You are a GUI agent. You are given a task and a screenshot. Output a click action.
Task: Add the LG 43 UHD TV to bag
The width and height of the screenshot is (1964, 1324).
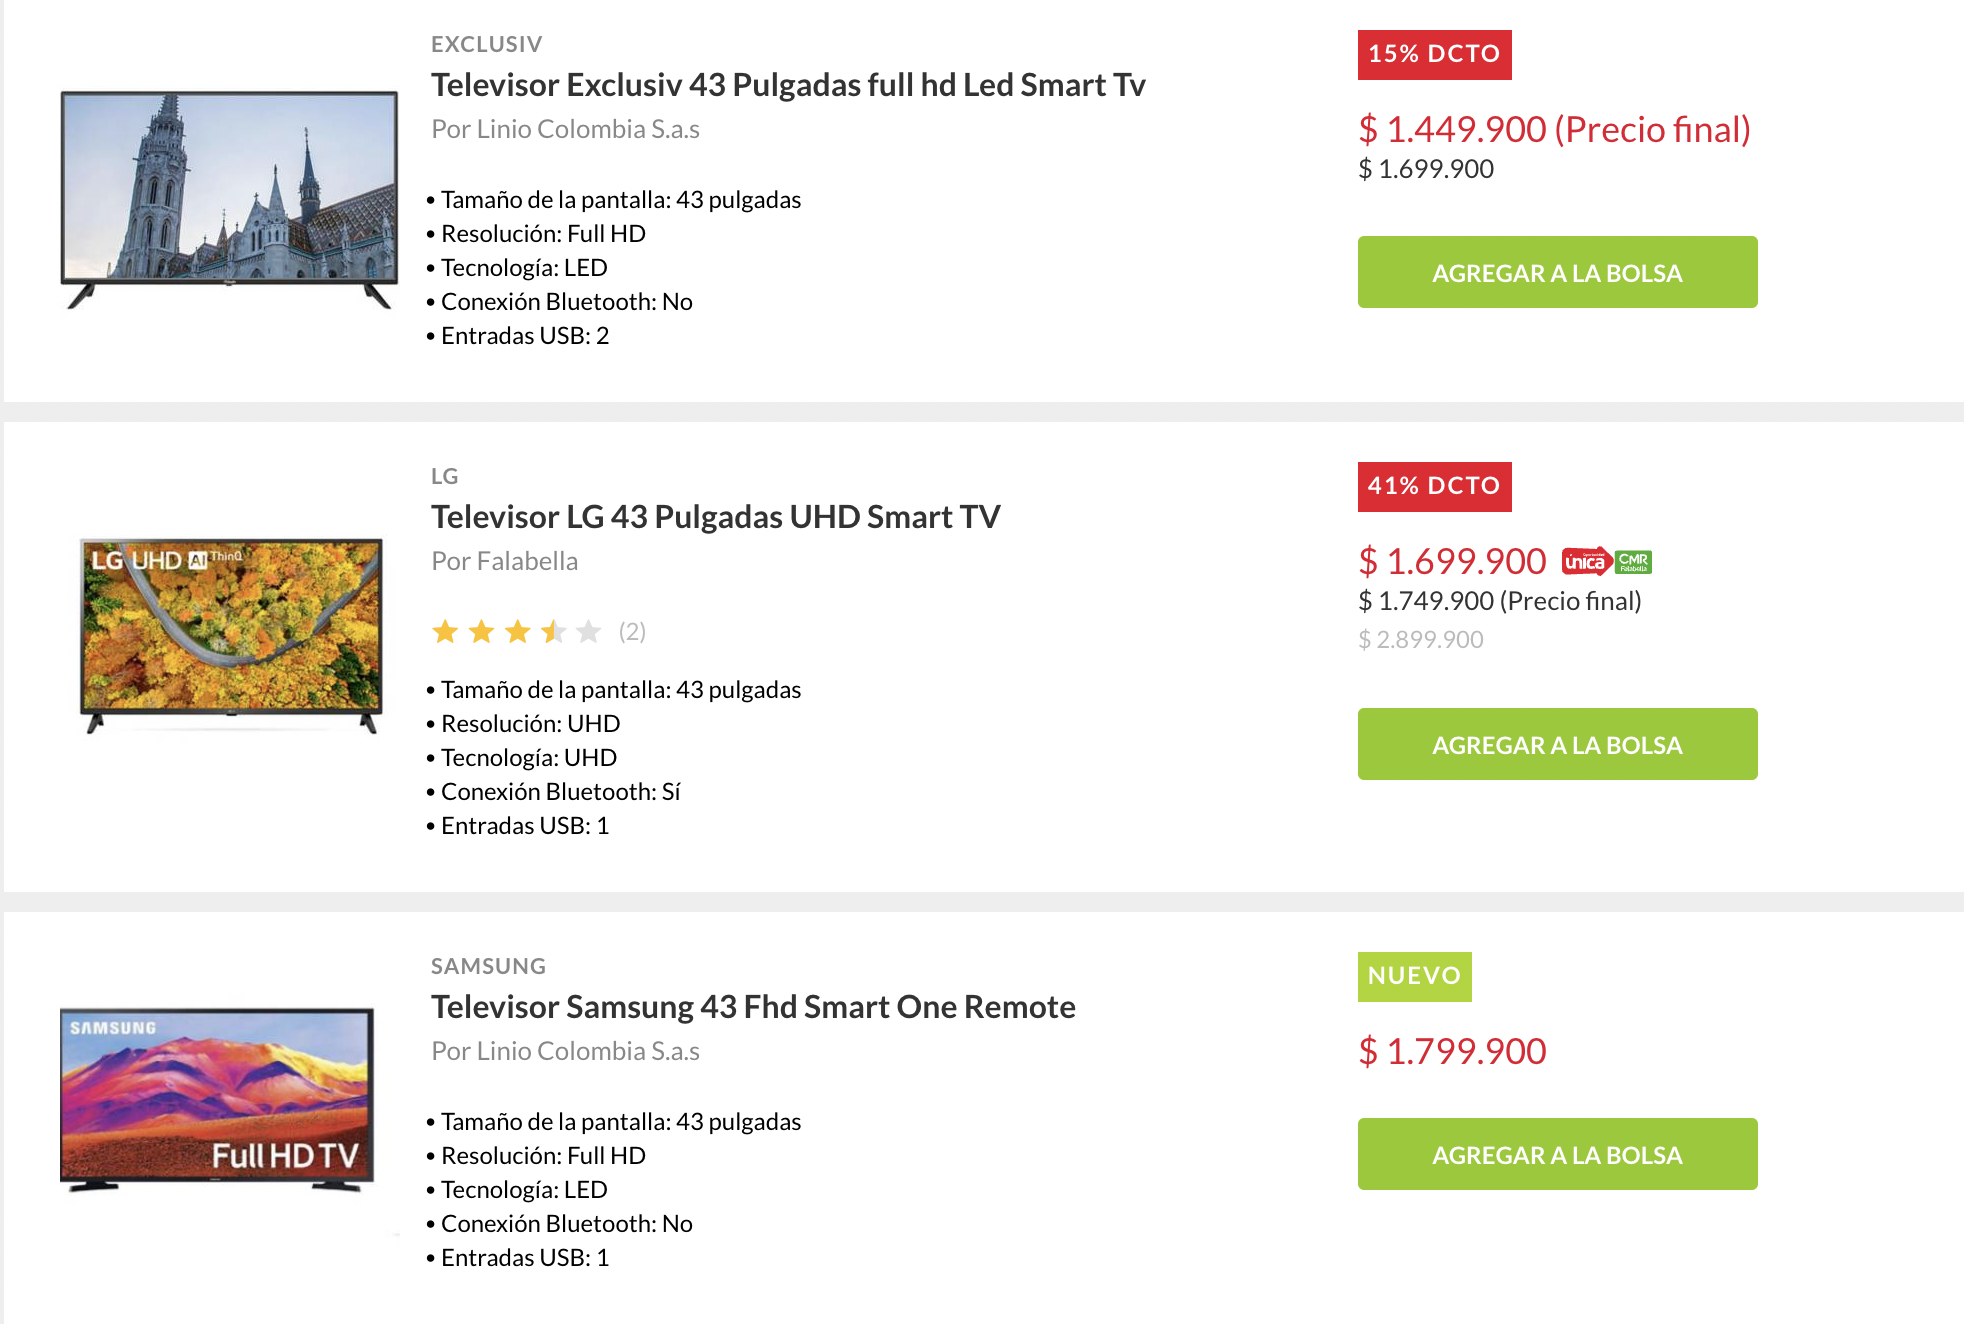coord(1557,744)
